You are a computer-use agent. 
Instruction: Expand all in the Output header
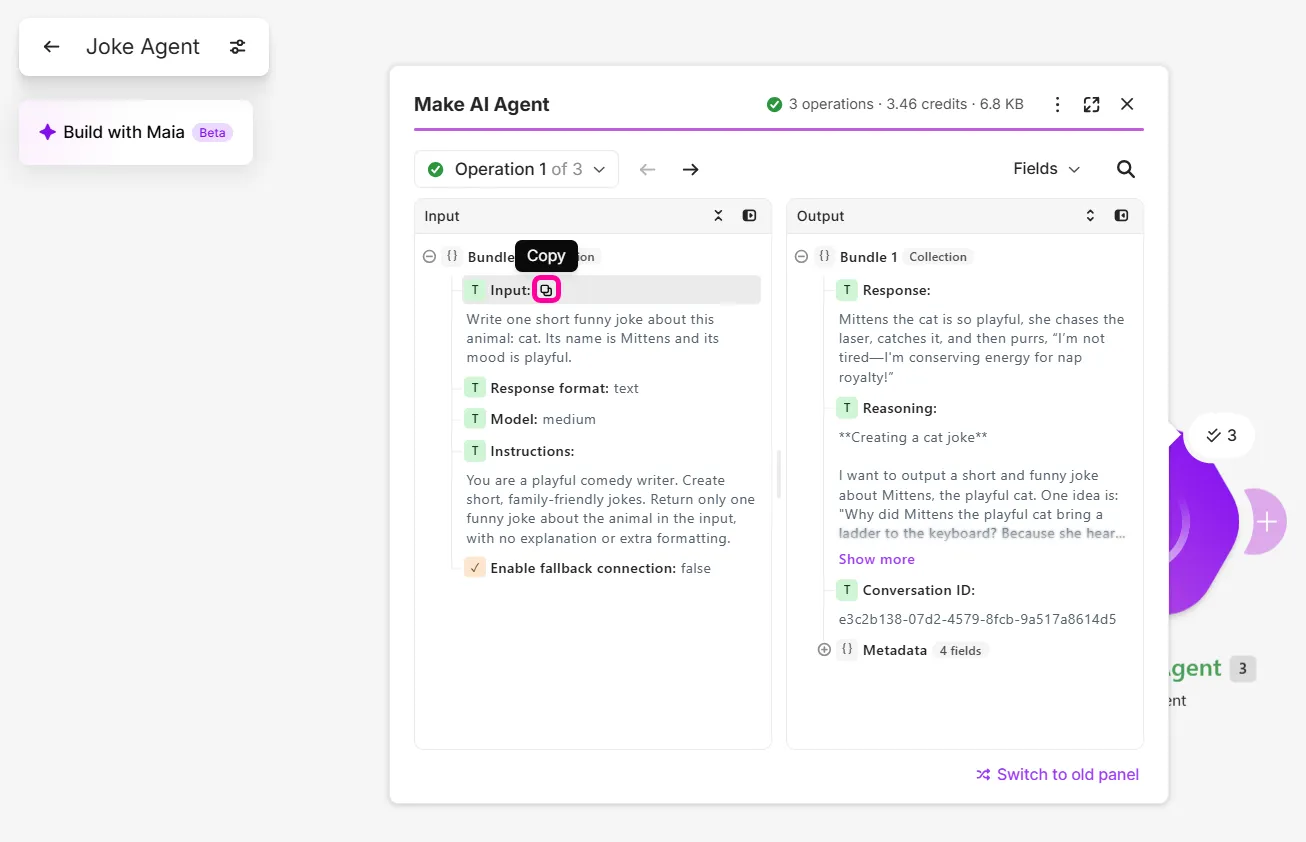click(1090, 216)
